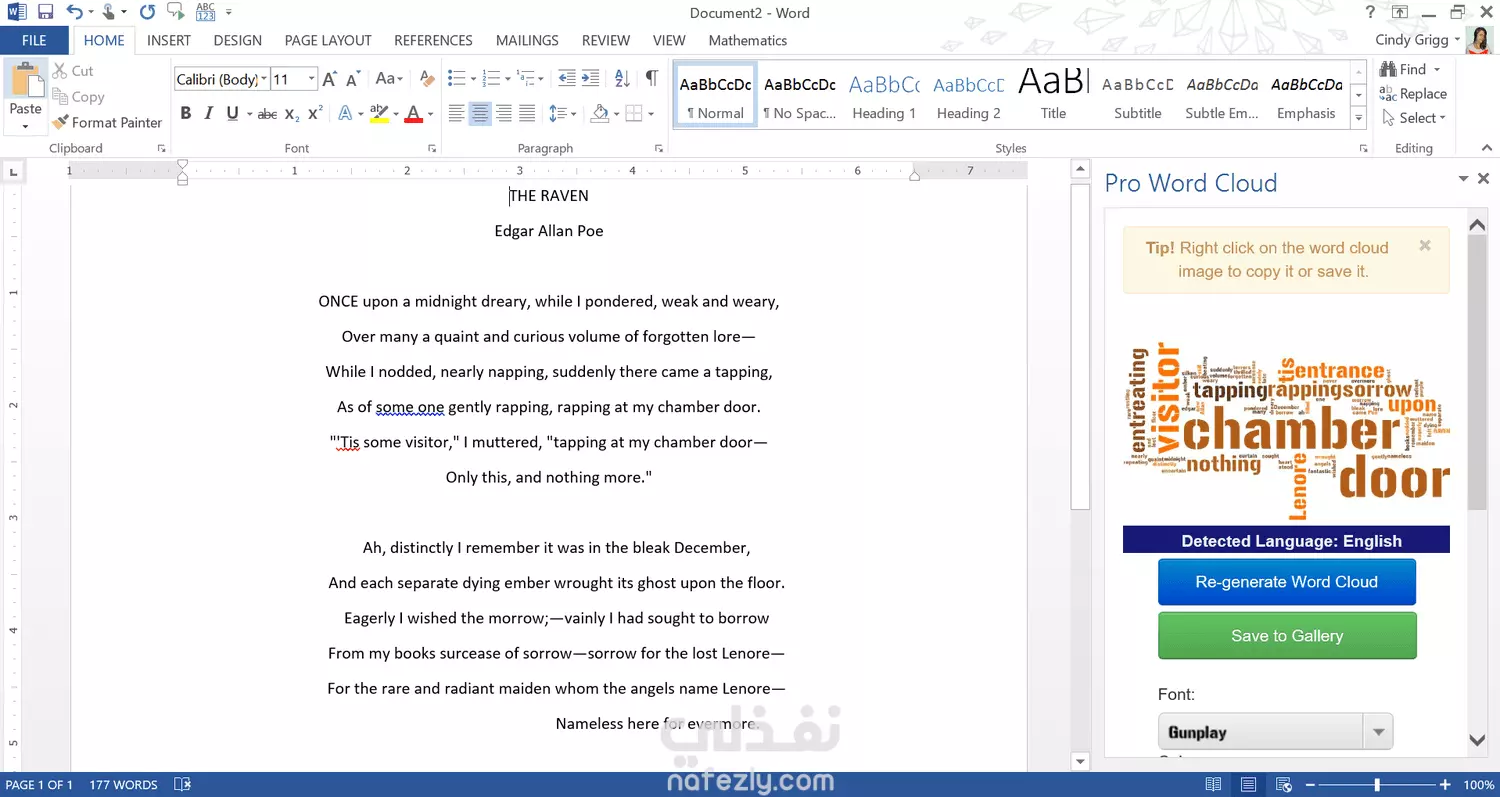Image resolution: width=1500 pixels, height=797 pixels.
Task: Click the Repeat/Redo icon in title bar
Action: click(147, 13)
